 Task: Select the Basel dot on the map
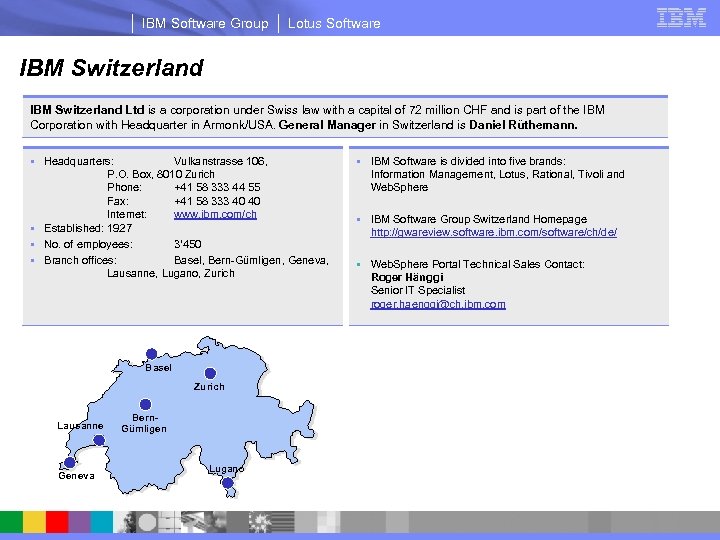point(152,354)
